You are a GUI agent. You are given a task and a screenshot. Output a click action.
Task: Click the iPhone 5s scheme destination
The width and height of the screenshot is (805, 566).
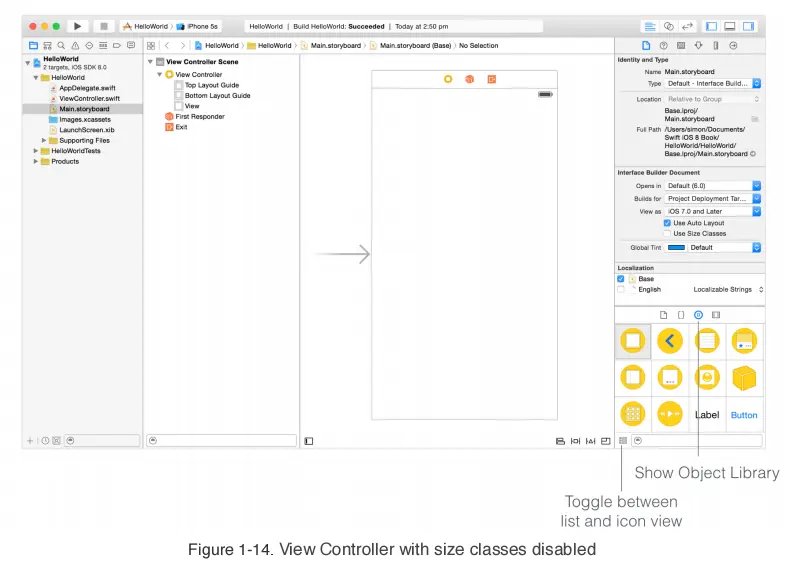click(198, 26)
